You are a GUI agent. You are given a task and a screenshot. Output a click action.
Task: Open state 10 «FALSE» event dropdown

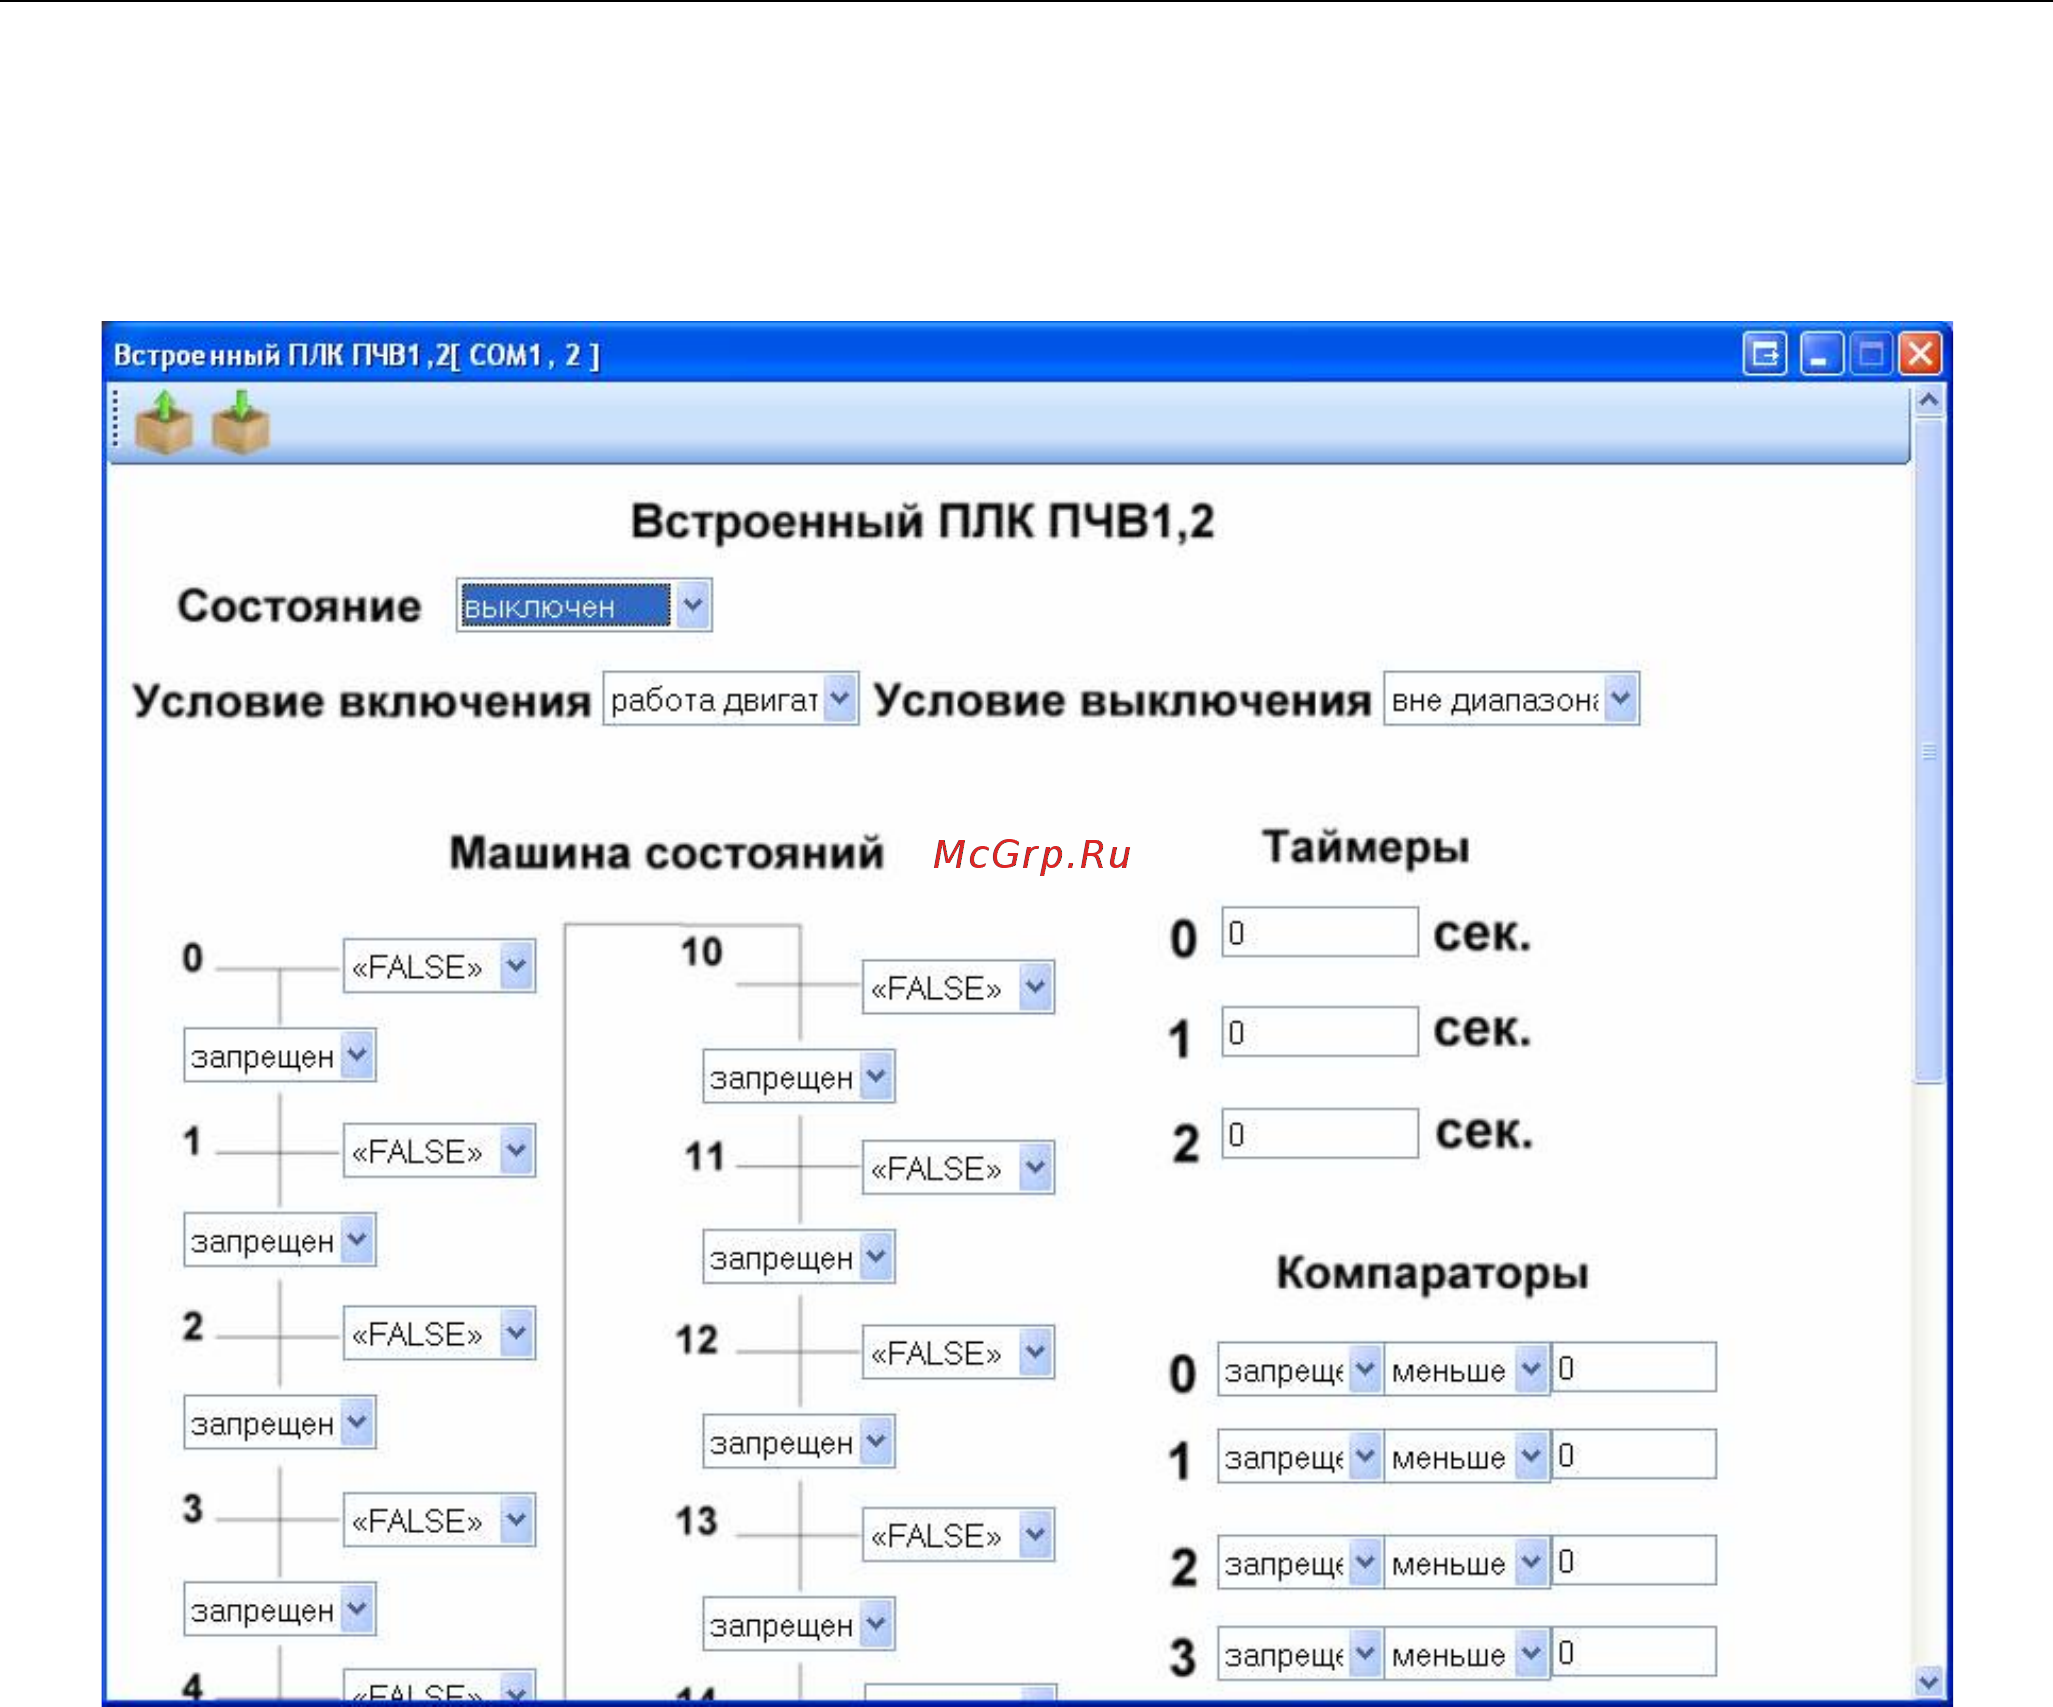coord(958,988)
